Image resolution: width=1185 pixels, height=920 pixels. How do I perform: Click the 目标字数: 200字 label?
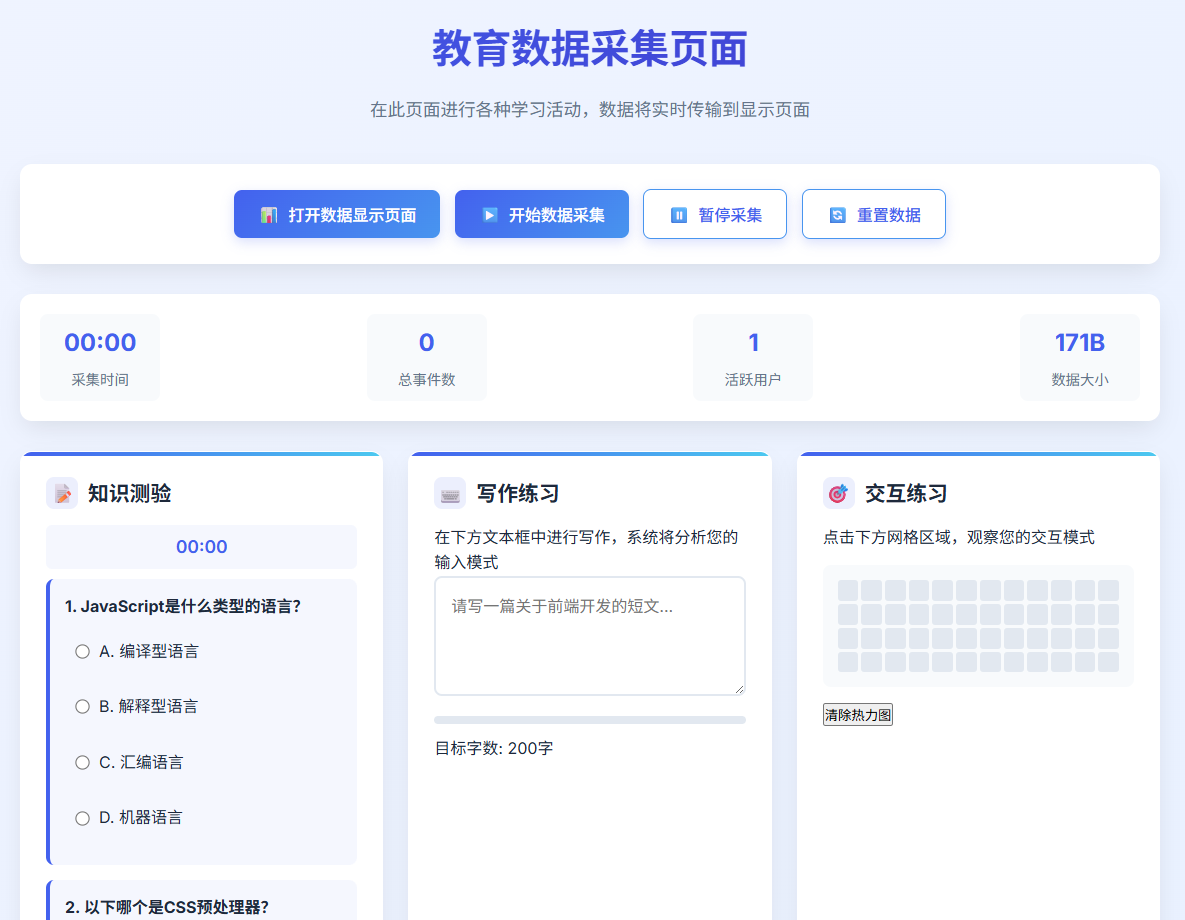pyautogui.click(x=493, y=748)
